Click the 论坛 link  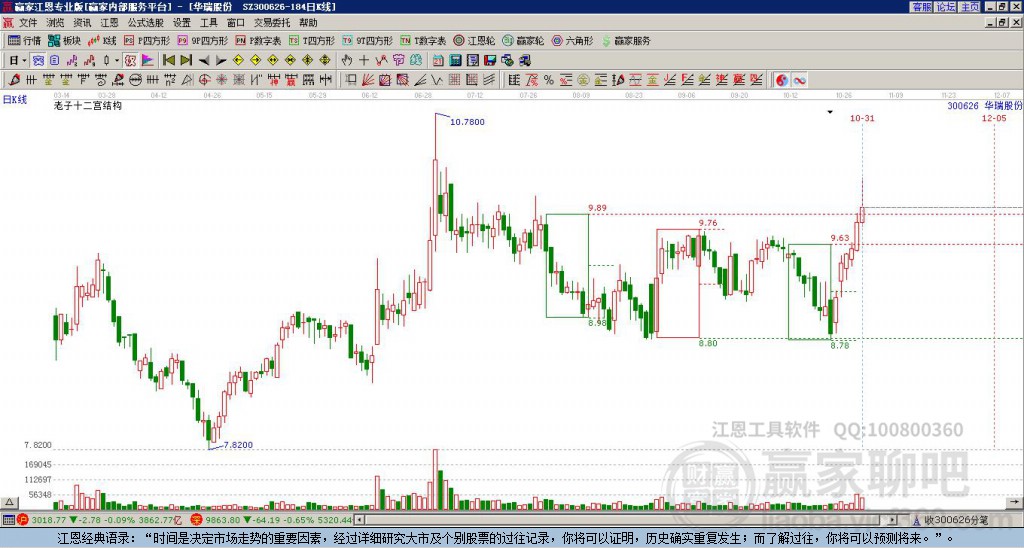pos(945,7)
